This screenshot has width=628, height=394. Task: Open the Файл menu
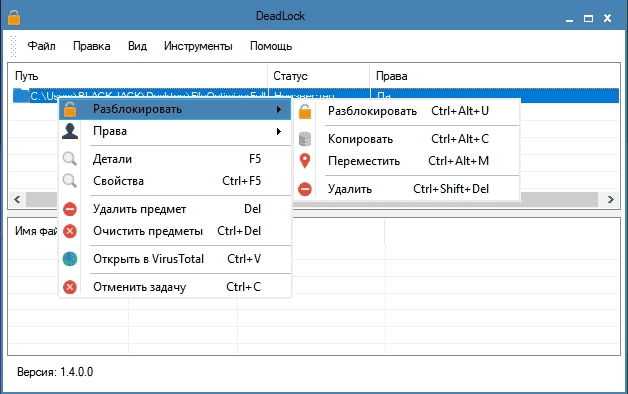(41, 46)
